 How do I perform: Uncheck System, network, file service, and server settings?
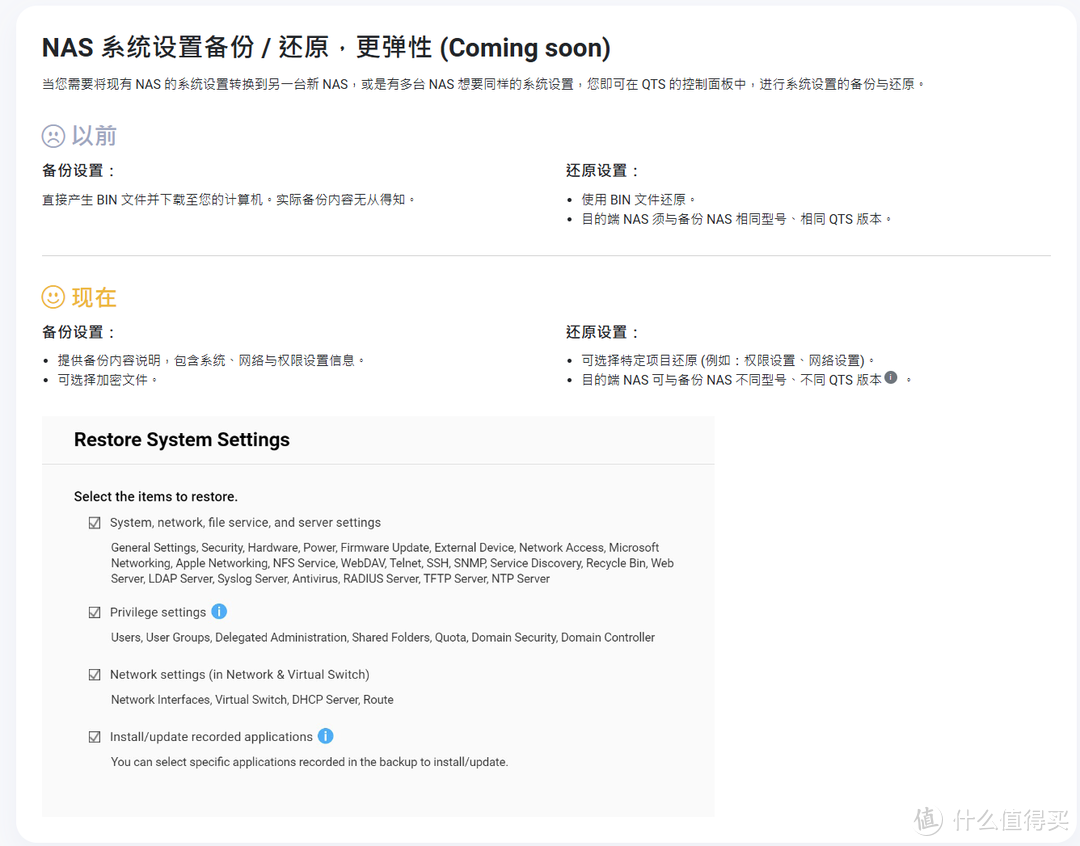click(95, 522)
